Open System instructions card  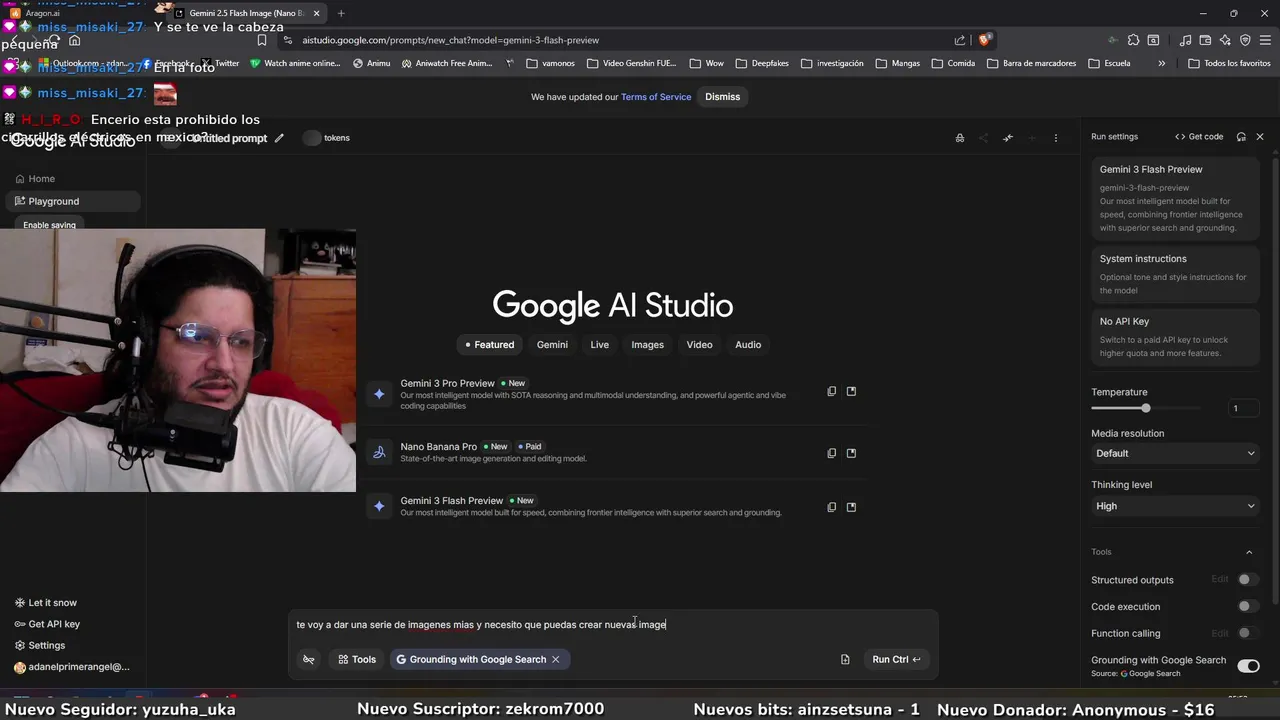pos(1175,273)
